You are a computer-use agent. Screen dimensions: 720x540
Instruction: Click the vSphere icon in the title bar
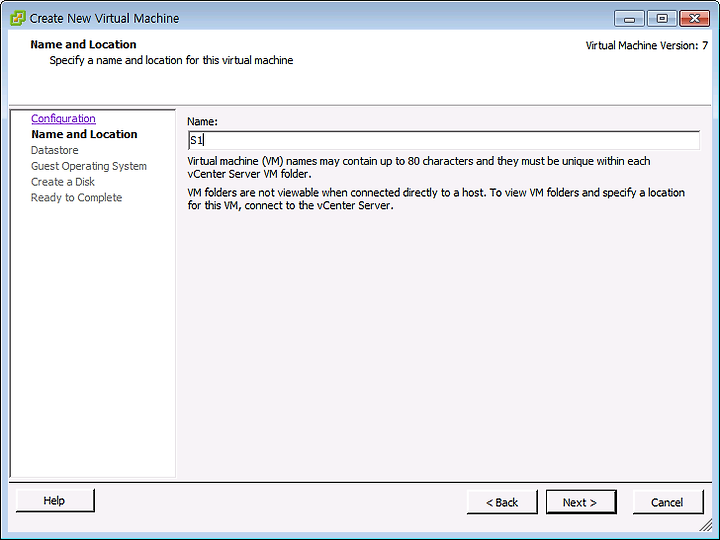(x=17, y=18)
